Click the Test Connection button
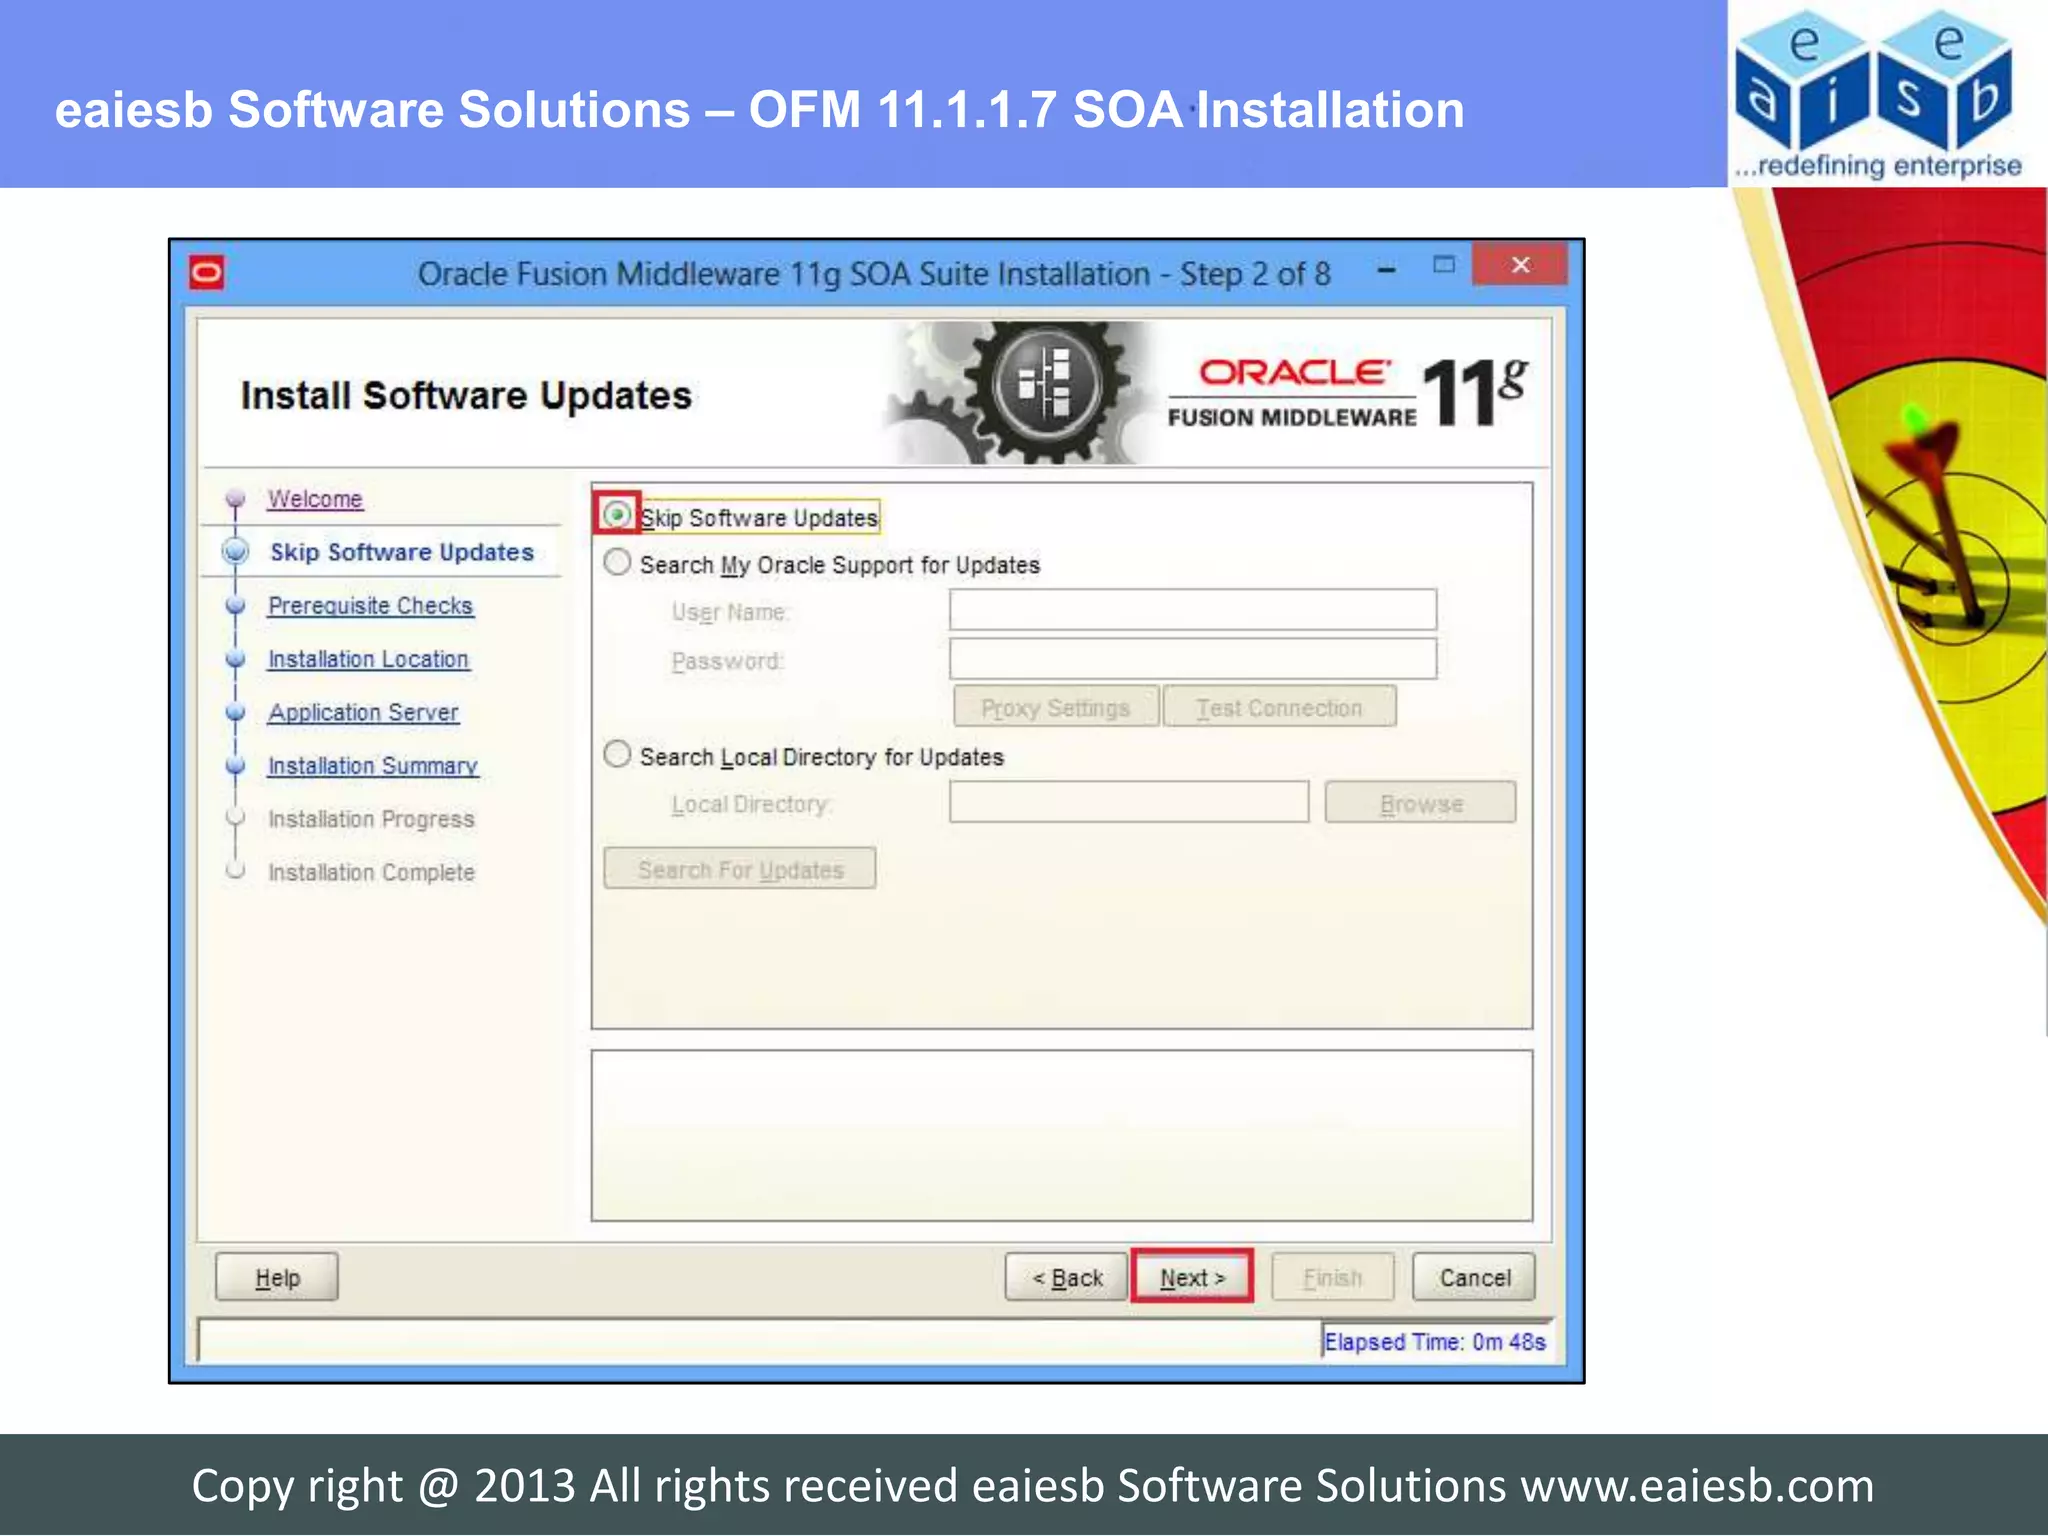The image size is (2048, 1536). [x=1279, y=707]
